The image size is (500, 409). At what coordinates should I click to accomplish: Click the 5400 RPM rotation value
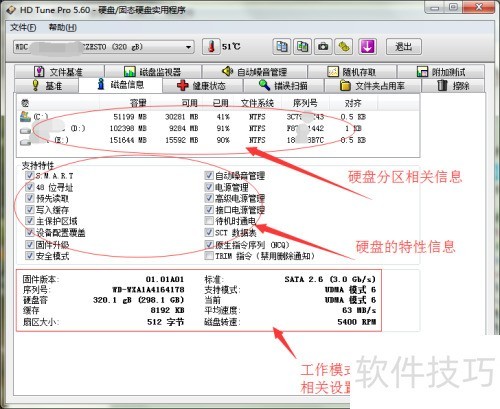click(357, 322)
